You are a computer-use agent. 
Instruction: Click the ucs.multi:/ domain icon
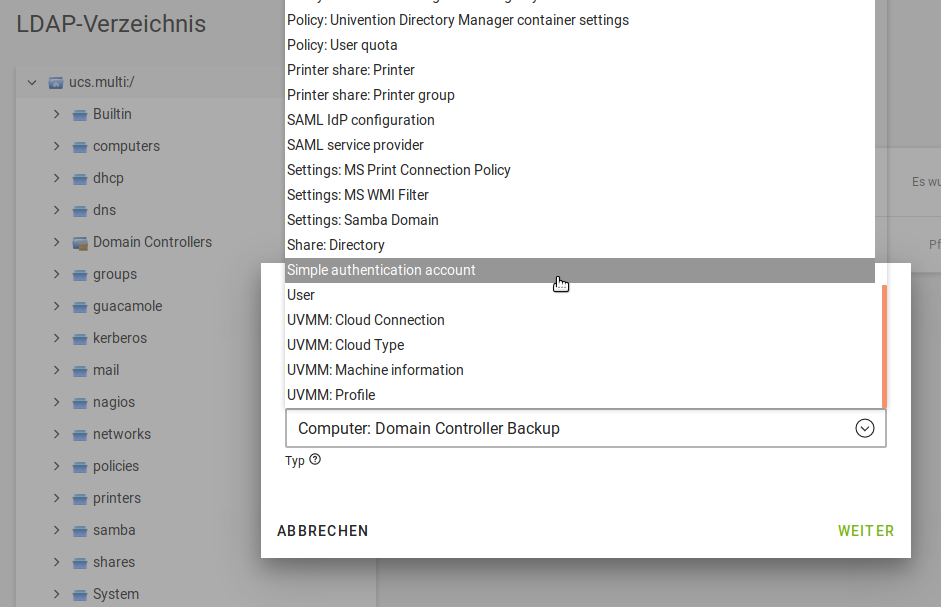(56, 83)
